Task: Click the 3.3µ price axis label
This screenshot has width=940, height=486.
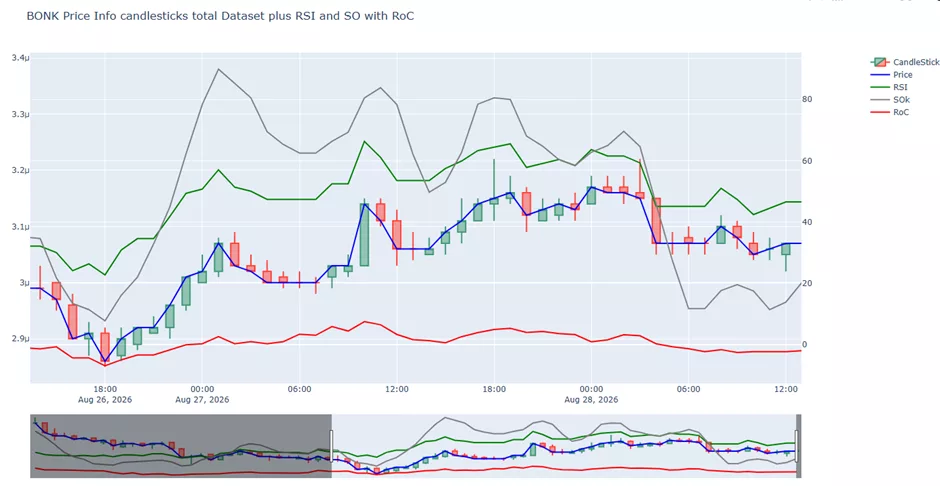Action: click(x=19, y=114)
